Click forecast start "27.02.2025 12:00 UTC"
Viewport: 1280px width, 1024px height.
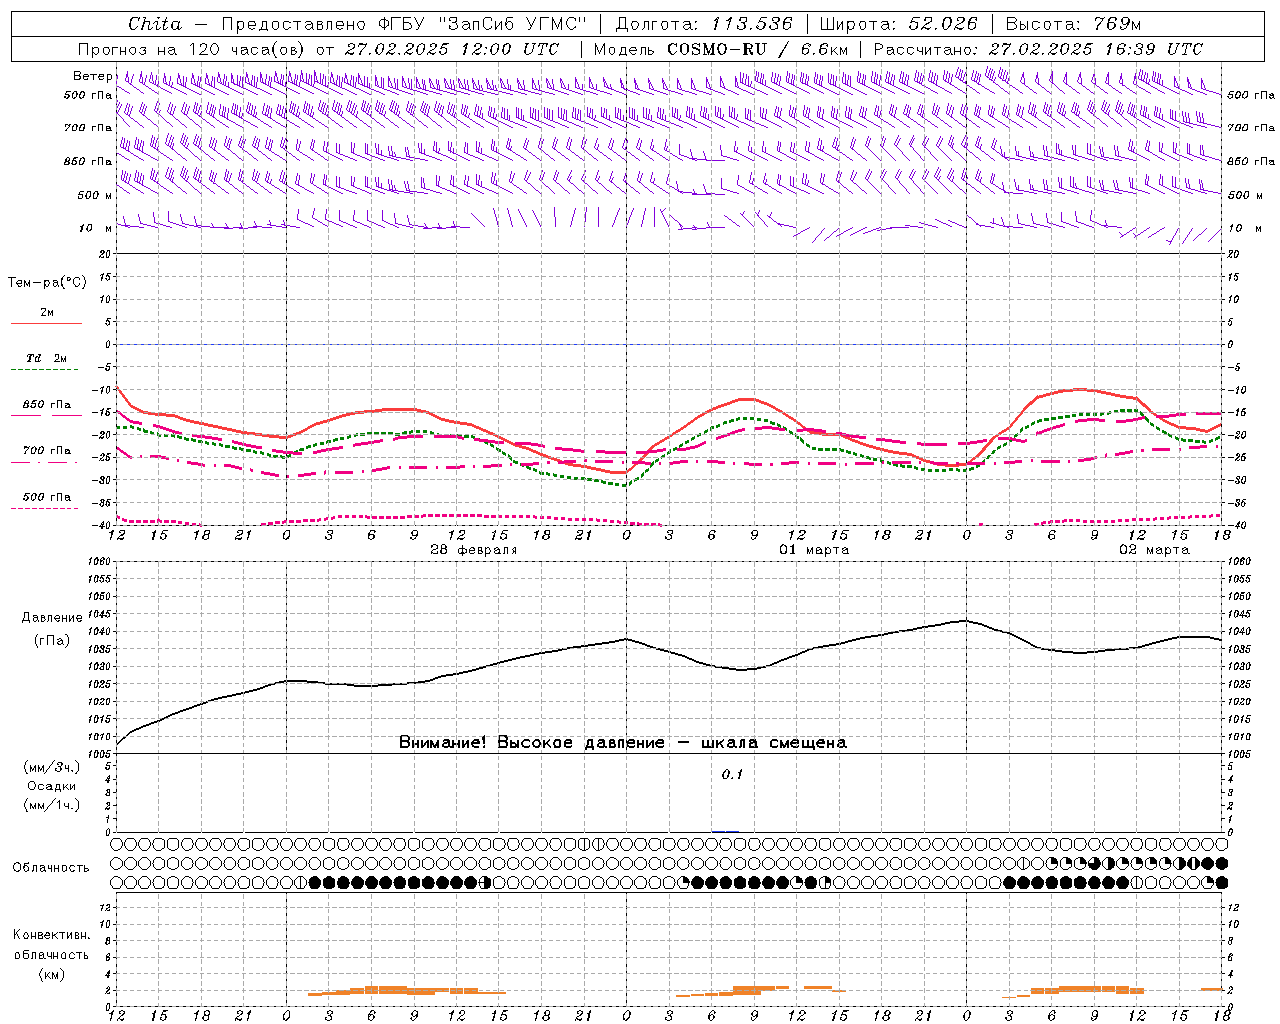(451, 49)
